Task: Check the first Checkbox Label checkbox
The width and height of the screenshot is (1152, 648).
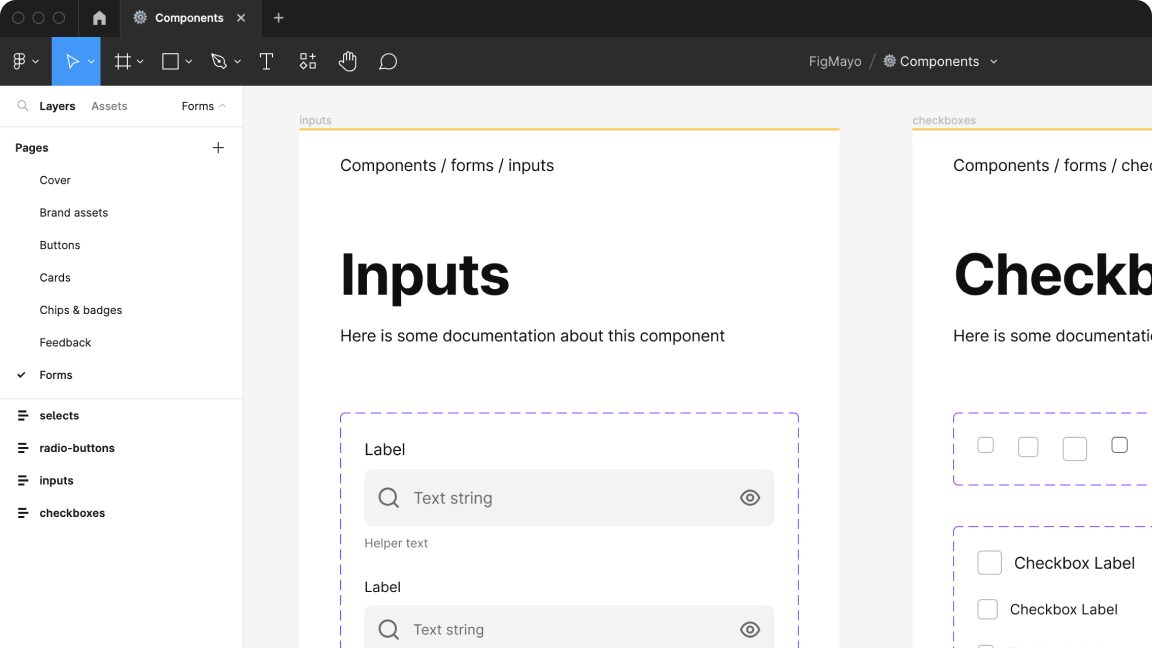Action: click(989, 562)
